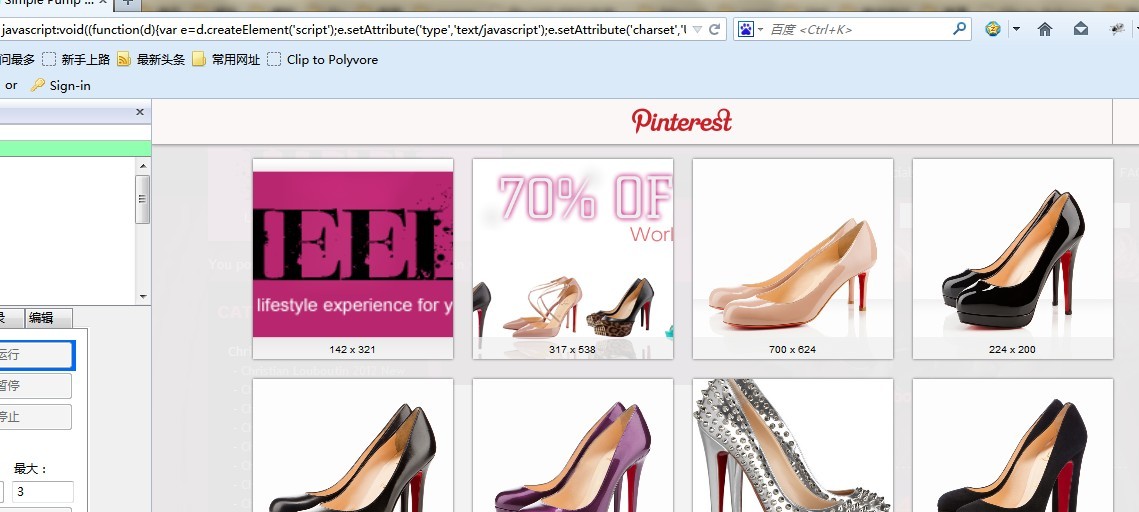The width and height of the screenshot is (1139, 512).
Task: Focus the 最大 input field with 3
Action: (x=43, y=492)
